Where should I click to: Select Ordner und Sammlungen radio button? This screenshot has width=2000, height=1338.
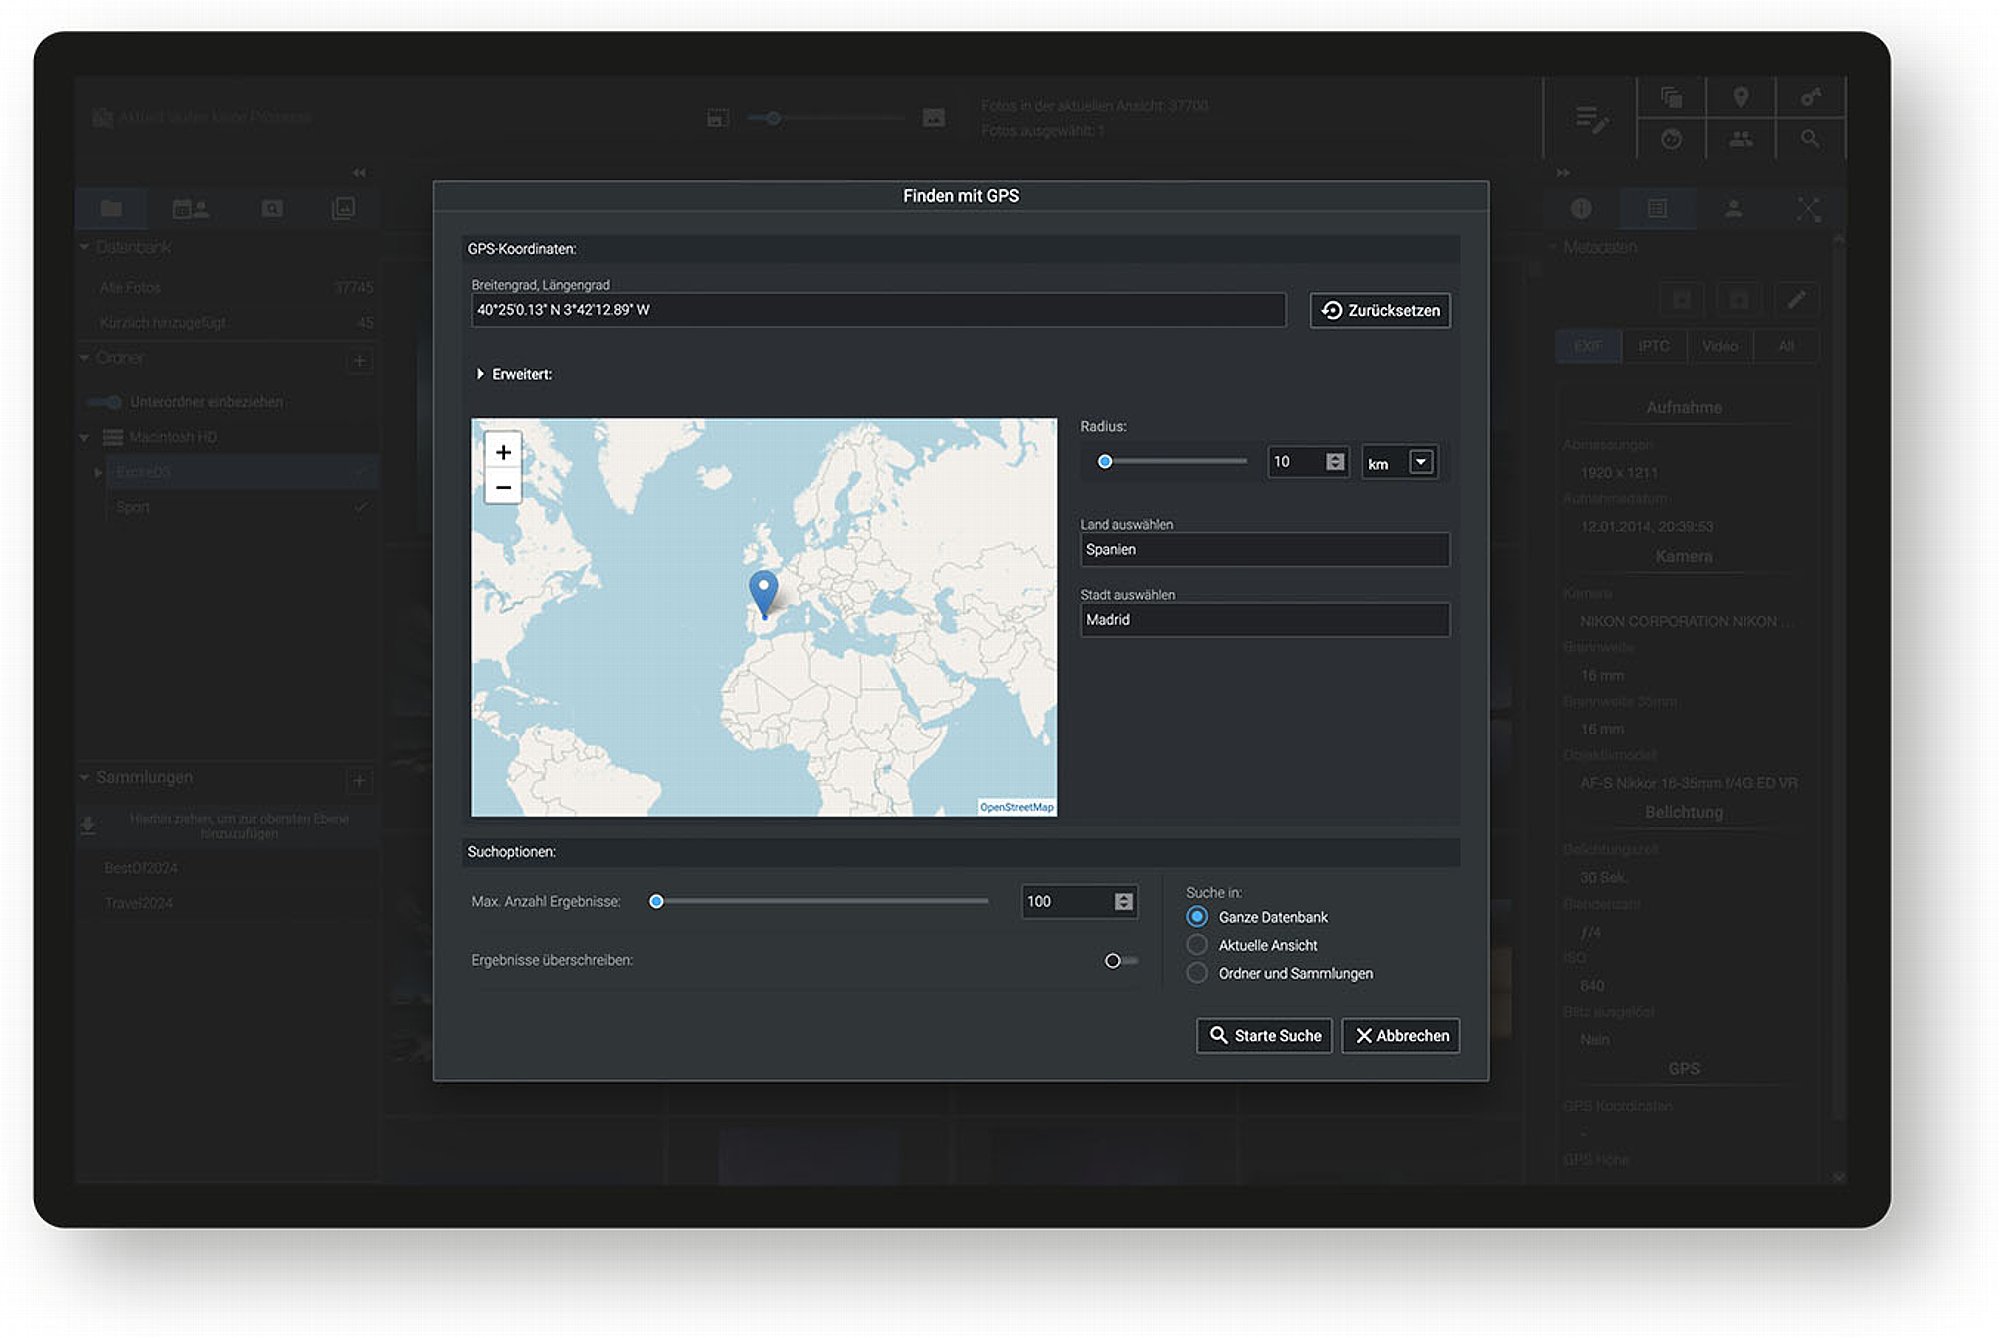coord(1197,972)
